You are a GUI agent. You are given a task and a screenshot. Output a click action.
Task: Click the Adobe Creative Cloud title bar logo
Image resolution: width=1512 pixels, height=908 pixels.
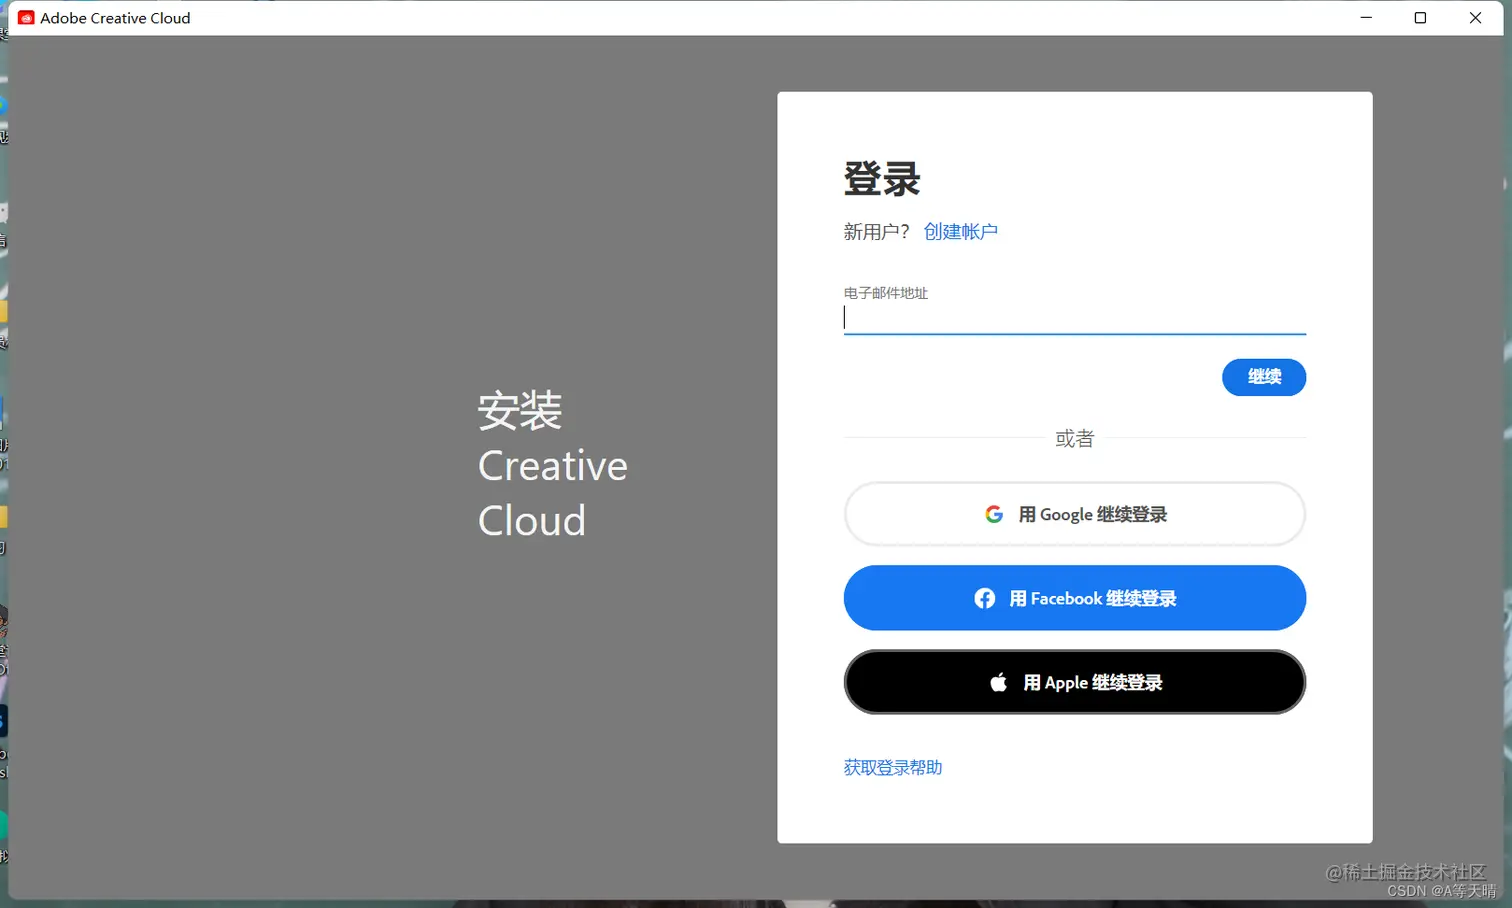tap(26, 18)
